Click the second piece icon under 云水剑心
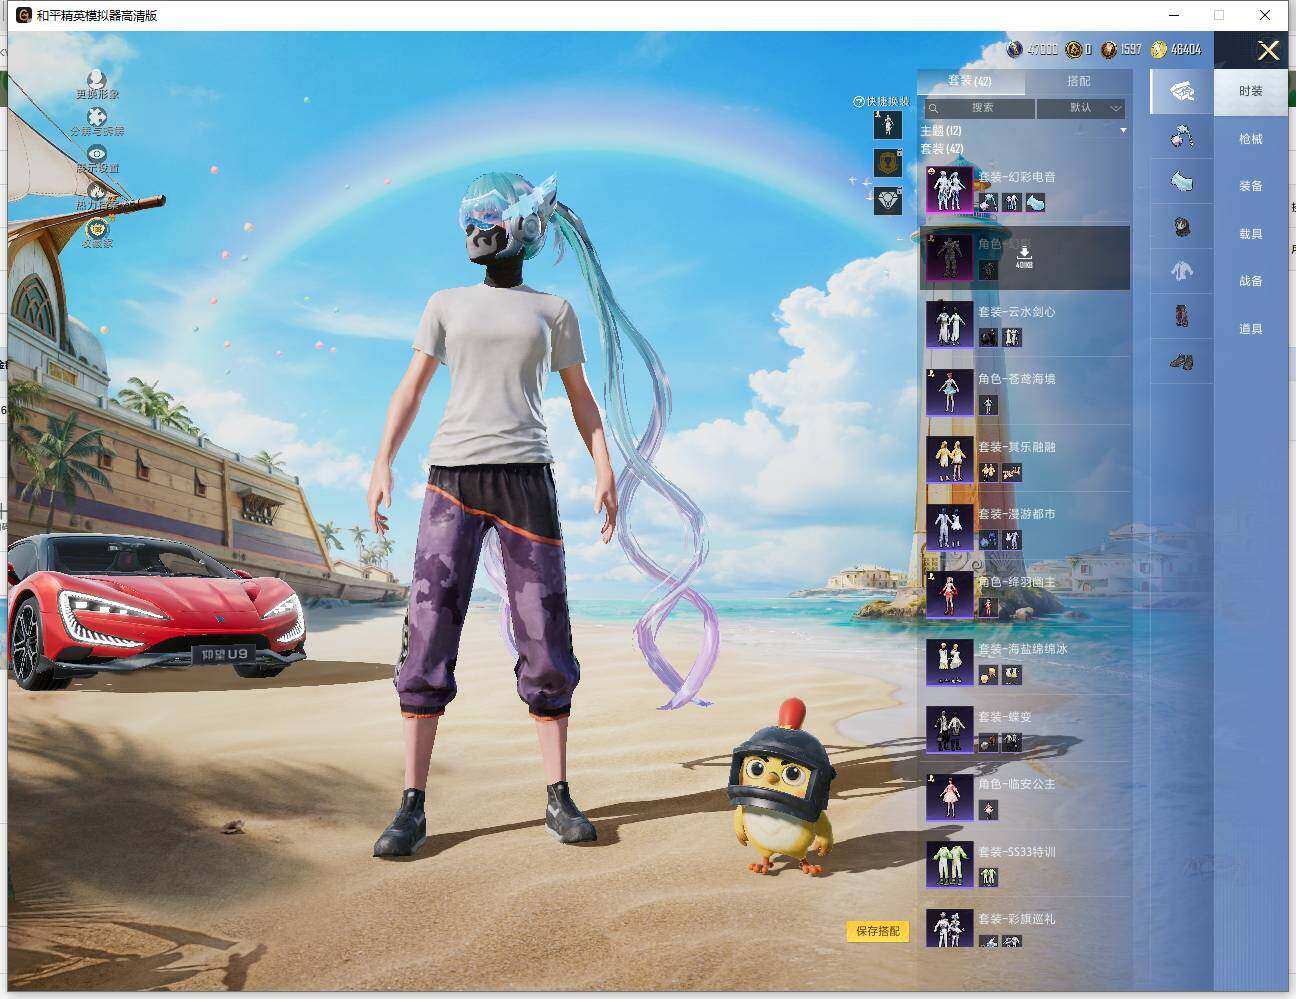The image size is (1296, 999). (1012, 338)
